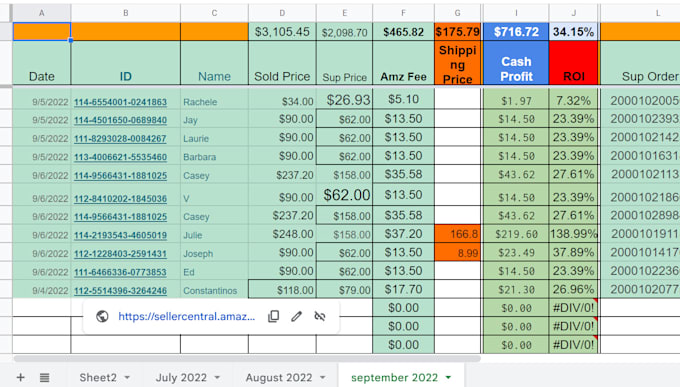The image size is (680, 387).
Task: Select column J header
Action: [574, 13]
